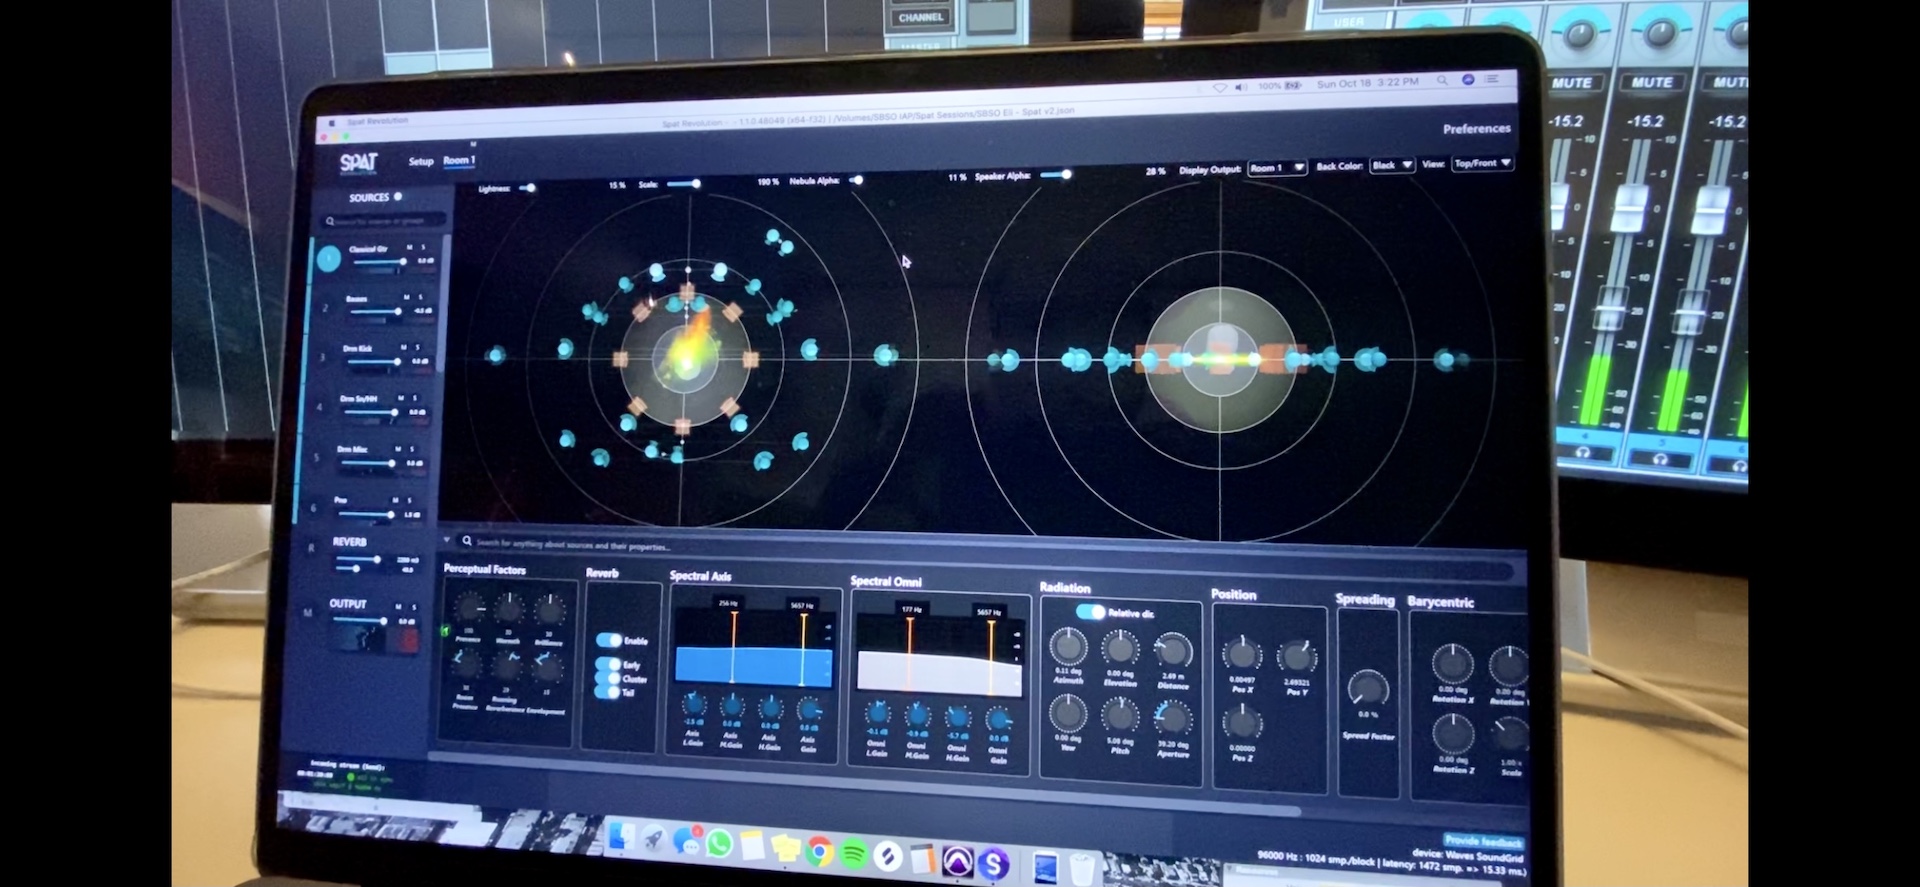Open Spotify from the dock
Image resolution: width=1920 pixels, height=887 pixels.
pos(853,853)
